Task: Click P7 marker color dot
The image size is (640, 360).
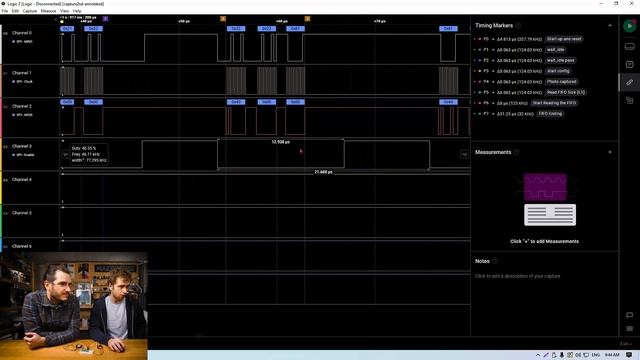Action: (x=480, y=113)
